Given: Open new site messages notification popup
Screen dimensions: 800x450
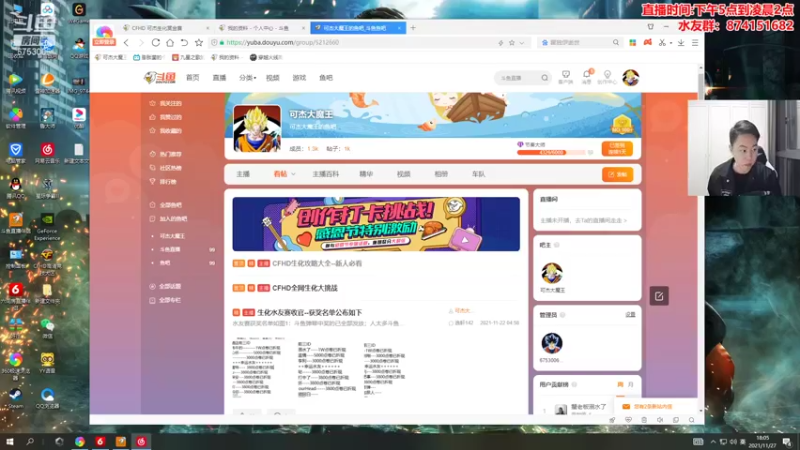Looking at the screenshot, I should 653,407.
